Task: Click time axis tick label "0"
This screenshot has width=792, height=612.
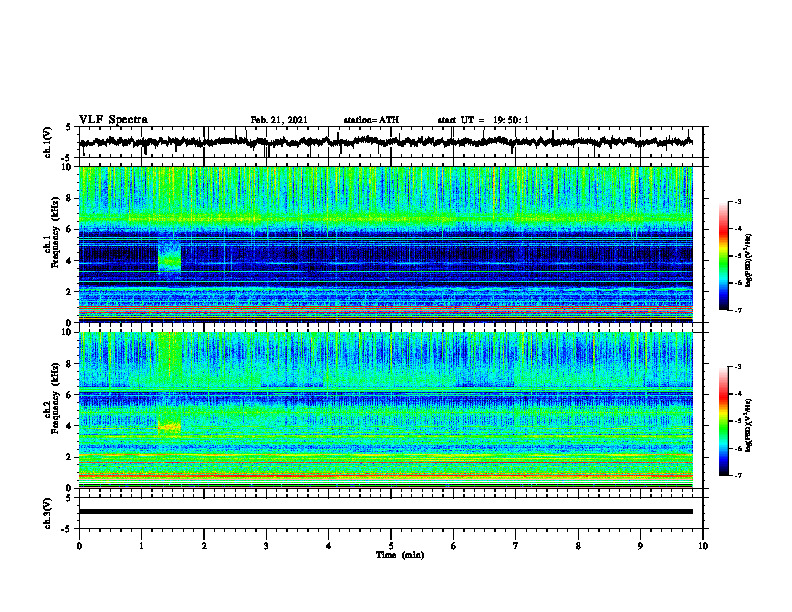Action: pos(79,546)
